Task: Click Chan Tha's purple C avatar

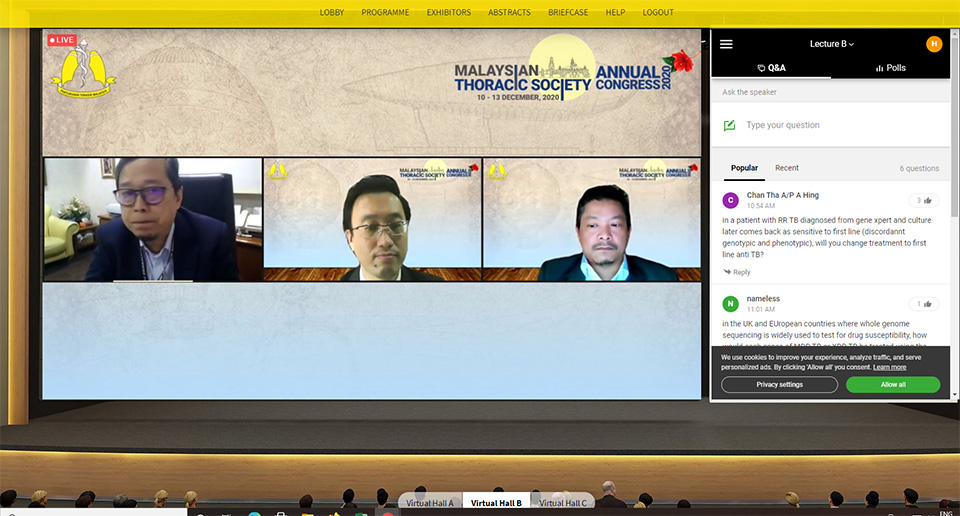Action: click(x=730, y=200)
